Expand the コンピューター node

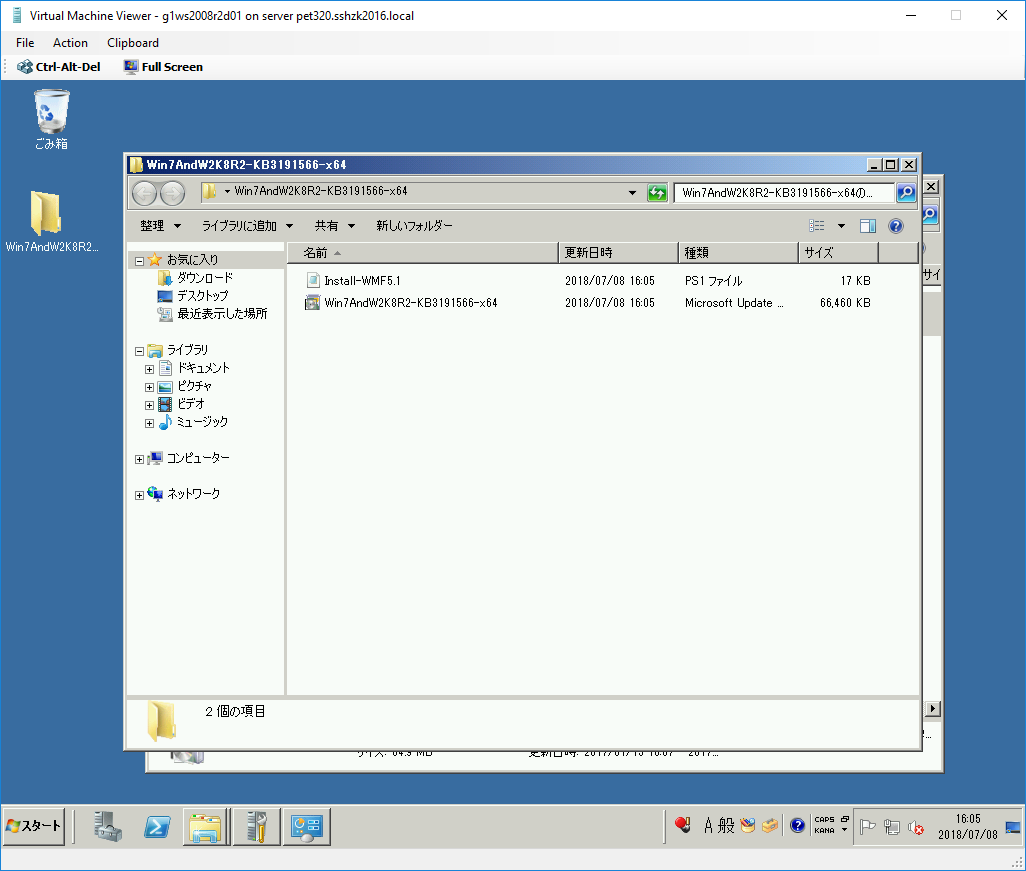point(139,459)
